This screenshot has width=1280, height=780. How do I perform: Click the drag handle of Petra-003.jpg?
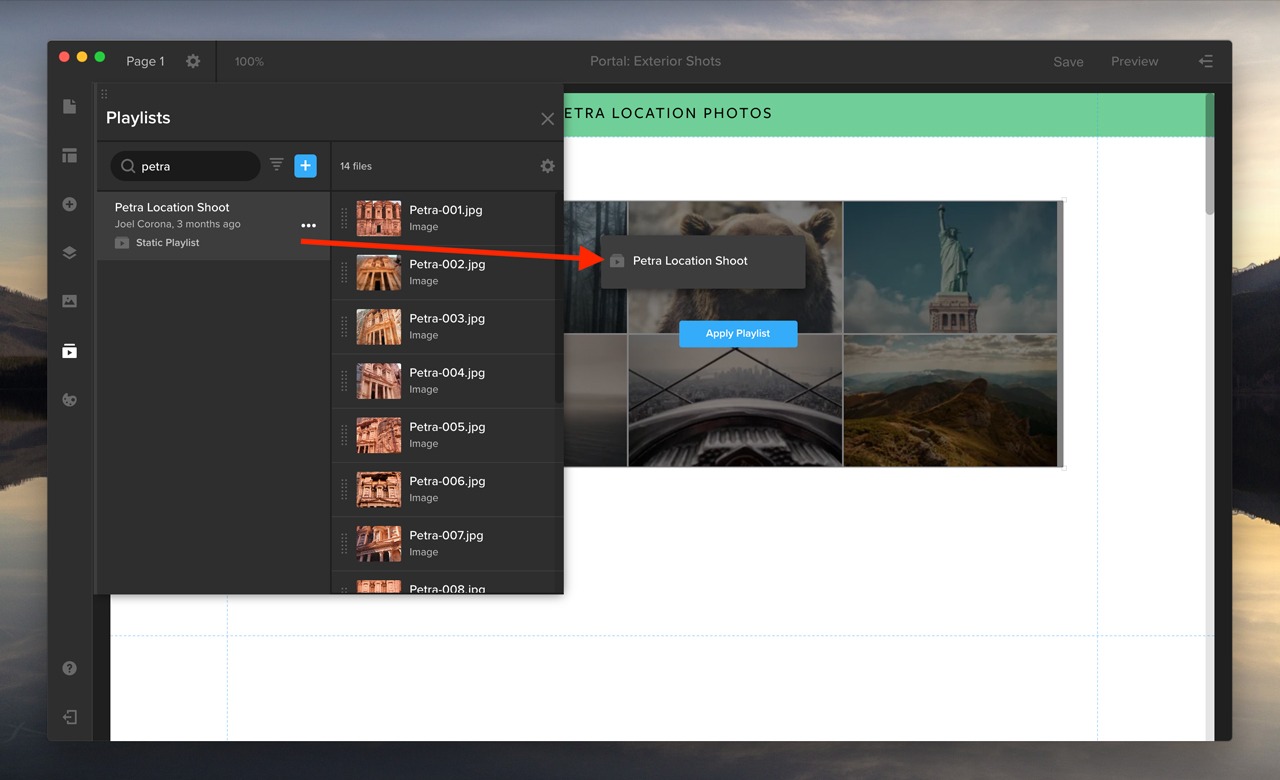344,326
